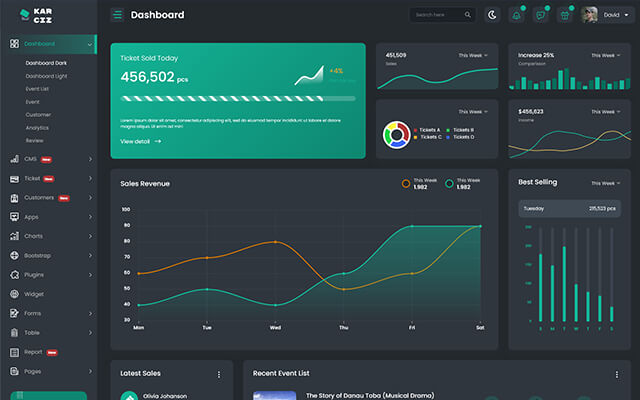The width and height of the screenshot is (640, 400).
Task: Toggle the orange This Week series legend
Action: (x=406, y=183)
